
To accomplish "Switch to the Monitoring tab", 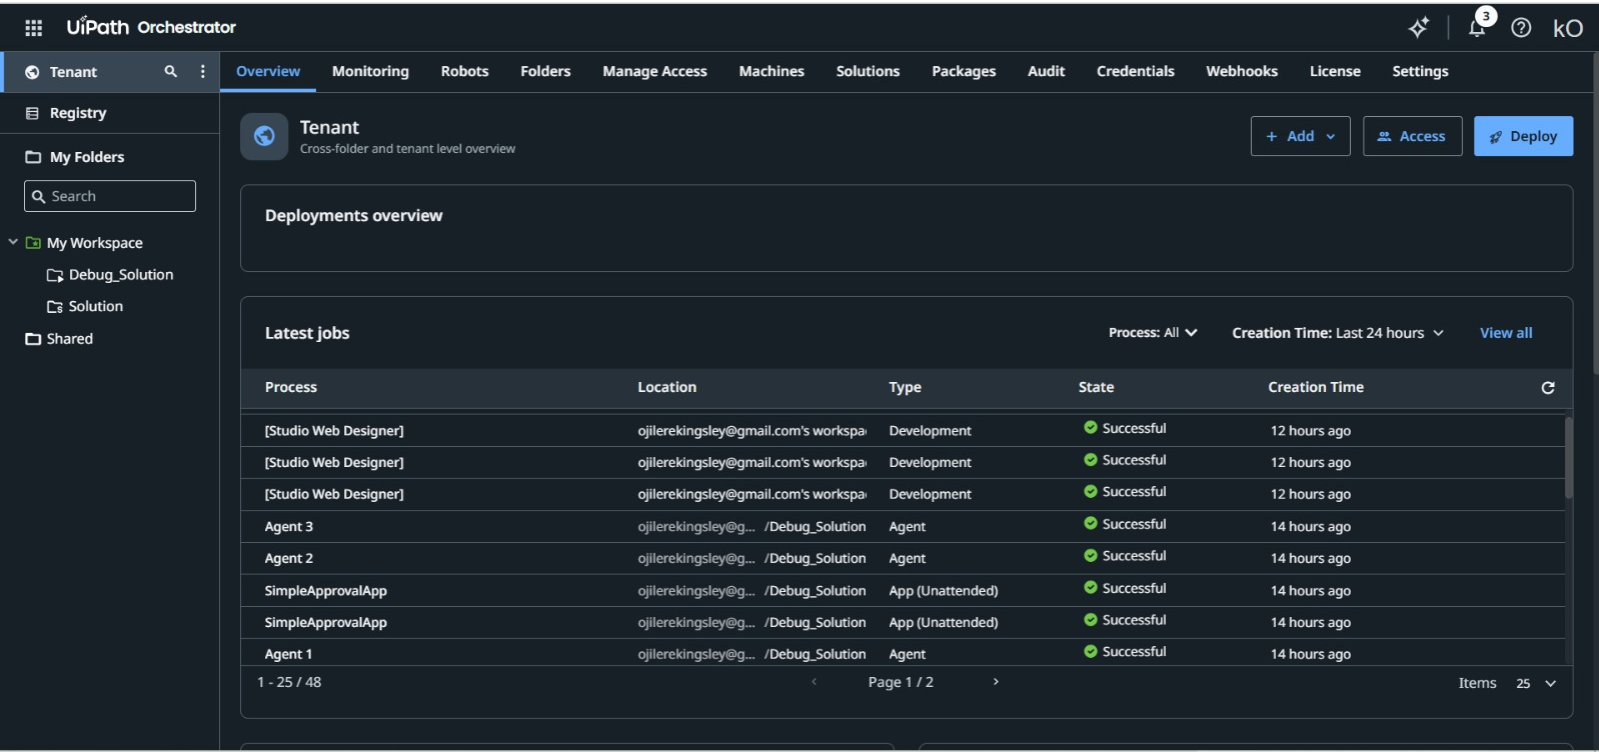I will (370, 71).
